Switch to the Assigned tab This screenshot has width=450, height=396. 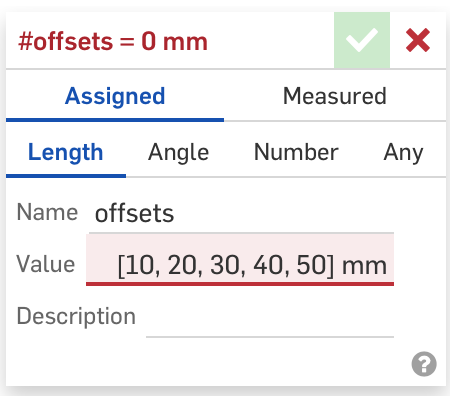coord(115,96)
